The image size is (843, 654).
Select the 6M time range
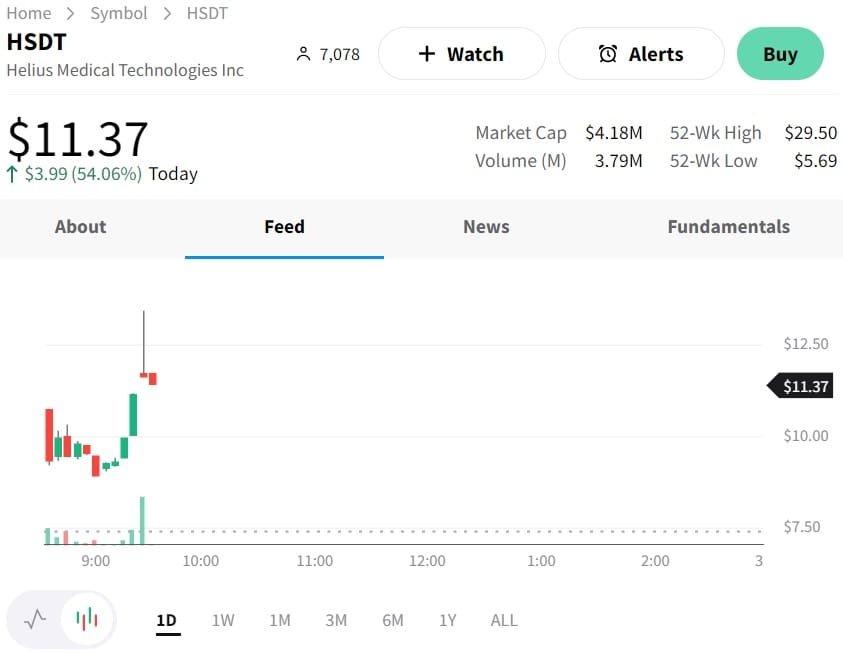(x=393, y=620)
